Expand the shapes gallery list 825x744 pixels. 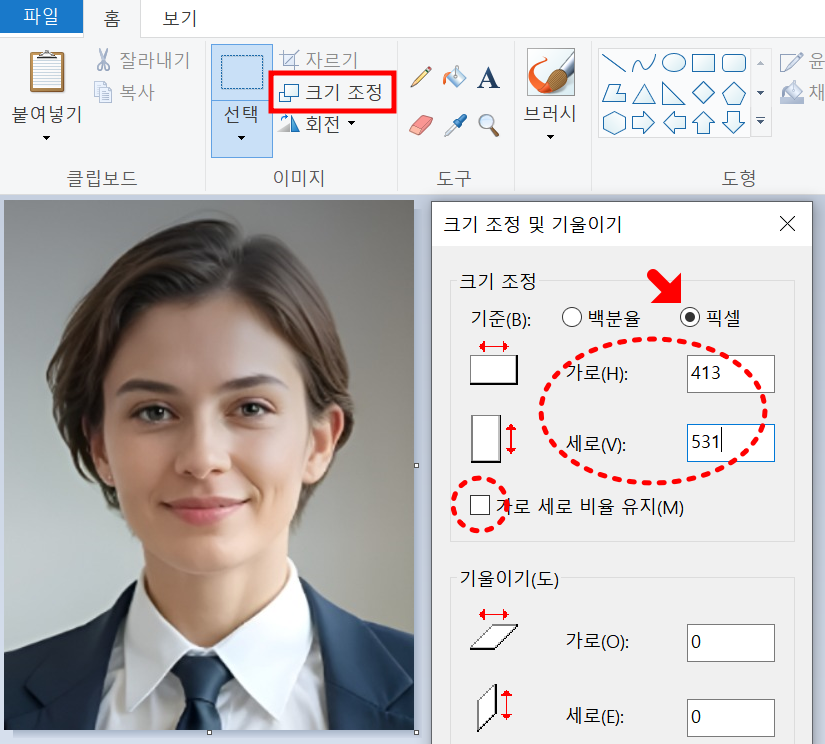click(760, 122)
